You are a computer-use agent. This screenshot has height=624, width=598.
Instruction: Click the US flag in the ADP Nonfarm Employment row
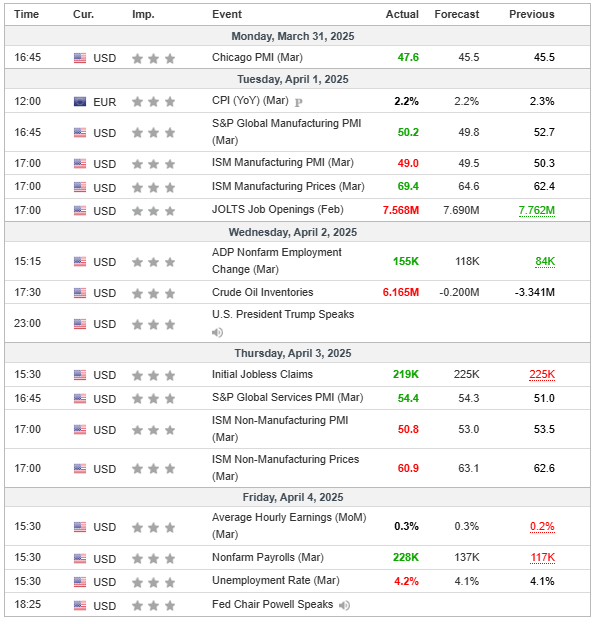point(80,262)
